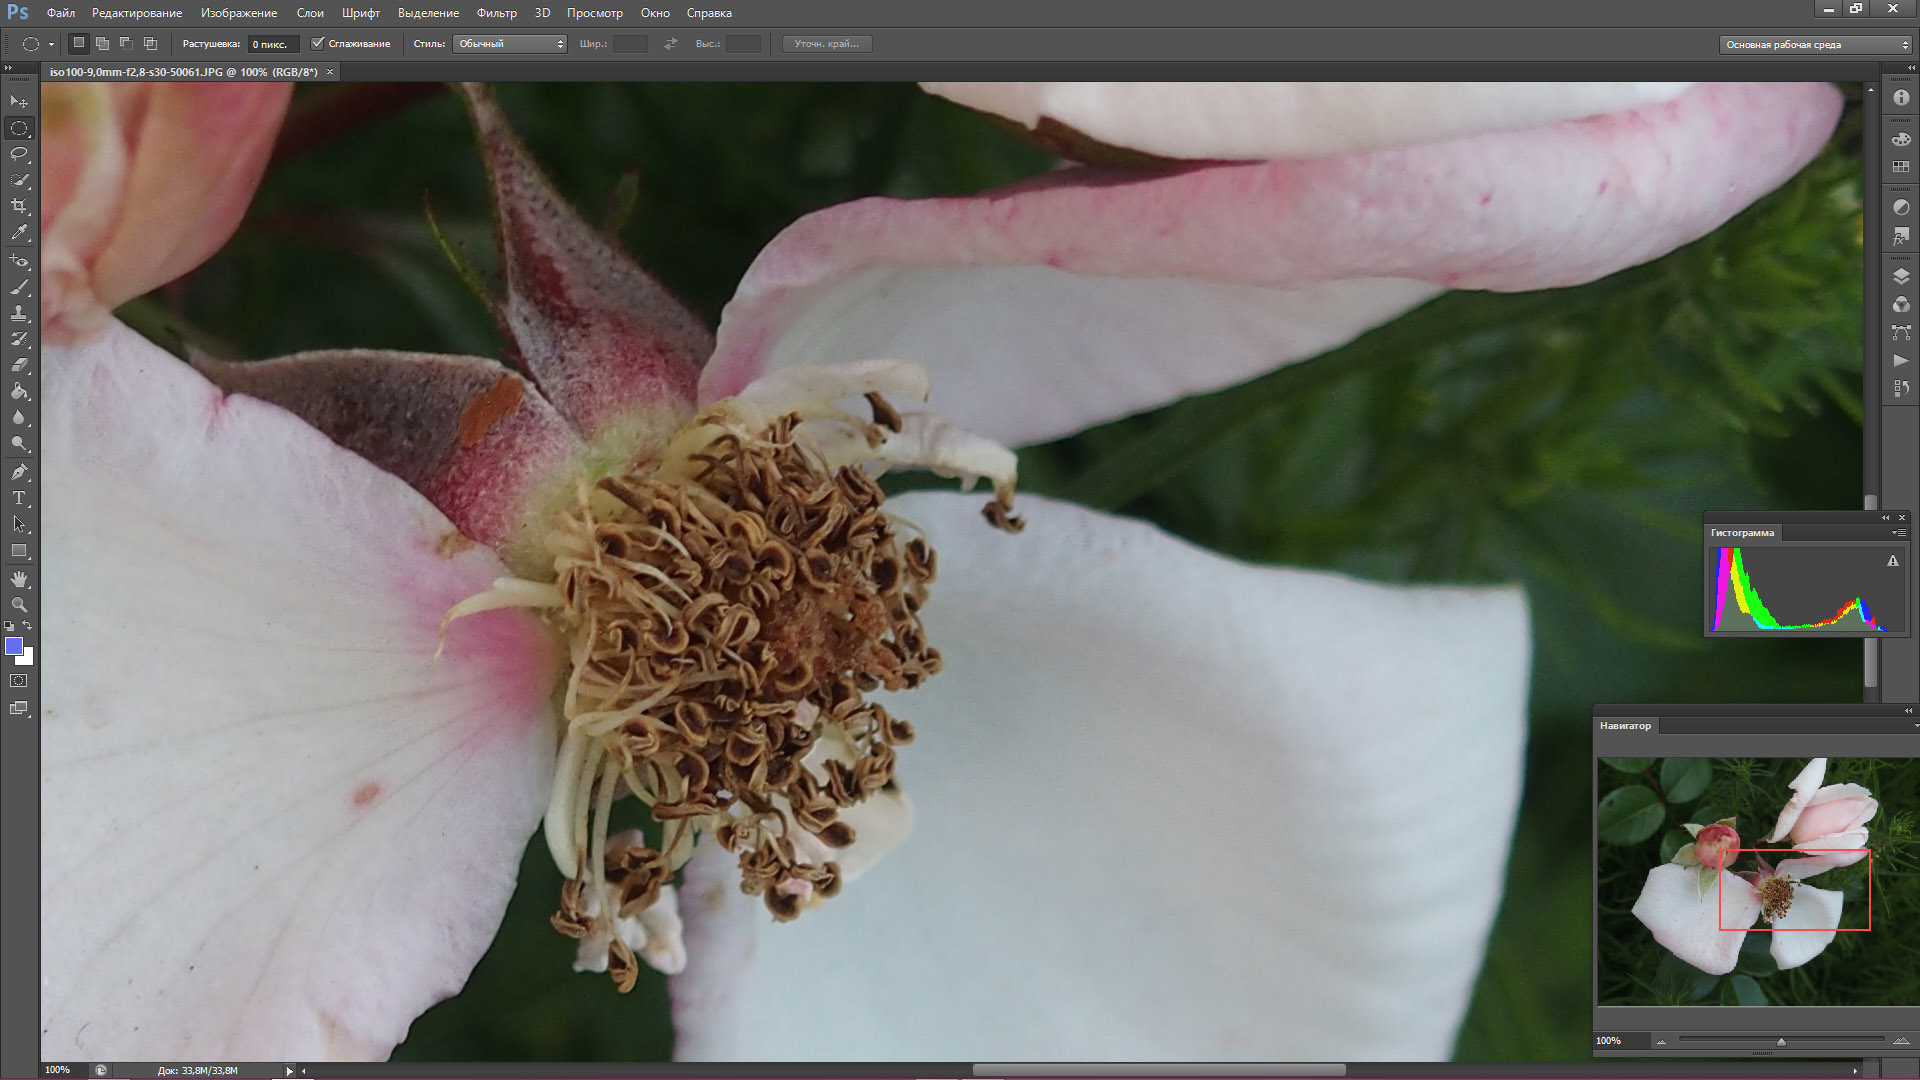Image resolution: width=1920 pixels, height=1080 pixels.
Task: Select the Lasso tool
Action: [19, 154]
